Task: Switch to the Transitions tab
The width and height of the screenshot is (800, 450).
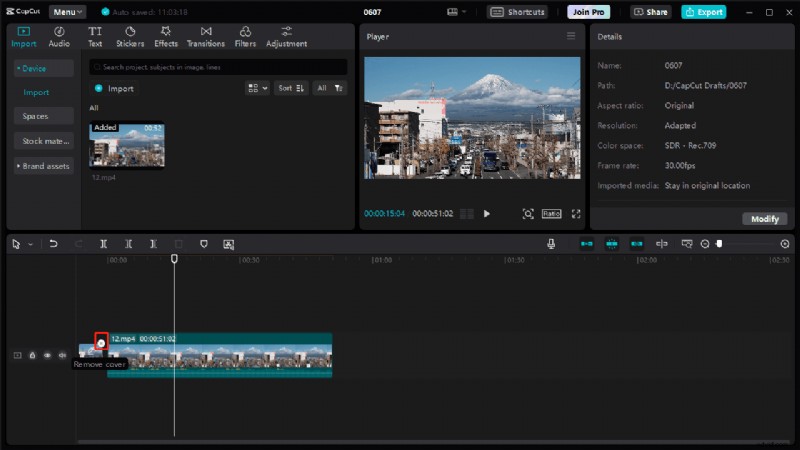Action: pyautogui.click(x=206, y=37)
